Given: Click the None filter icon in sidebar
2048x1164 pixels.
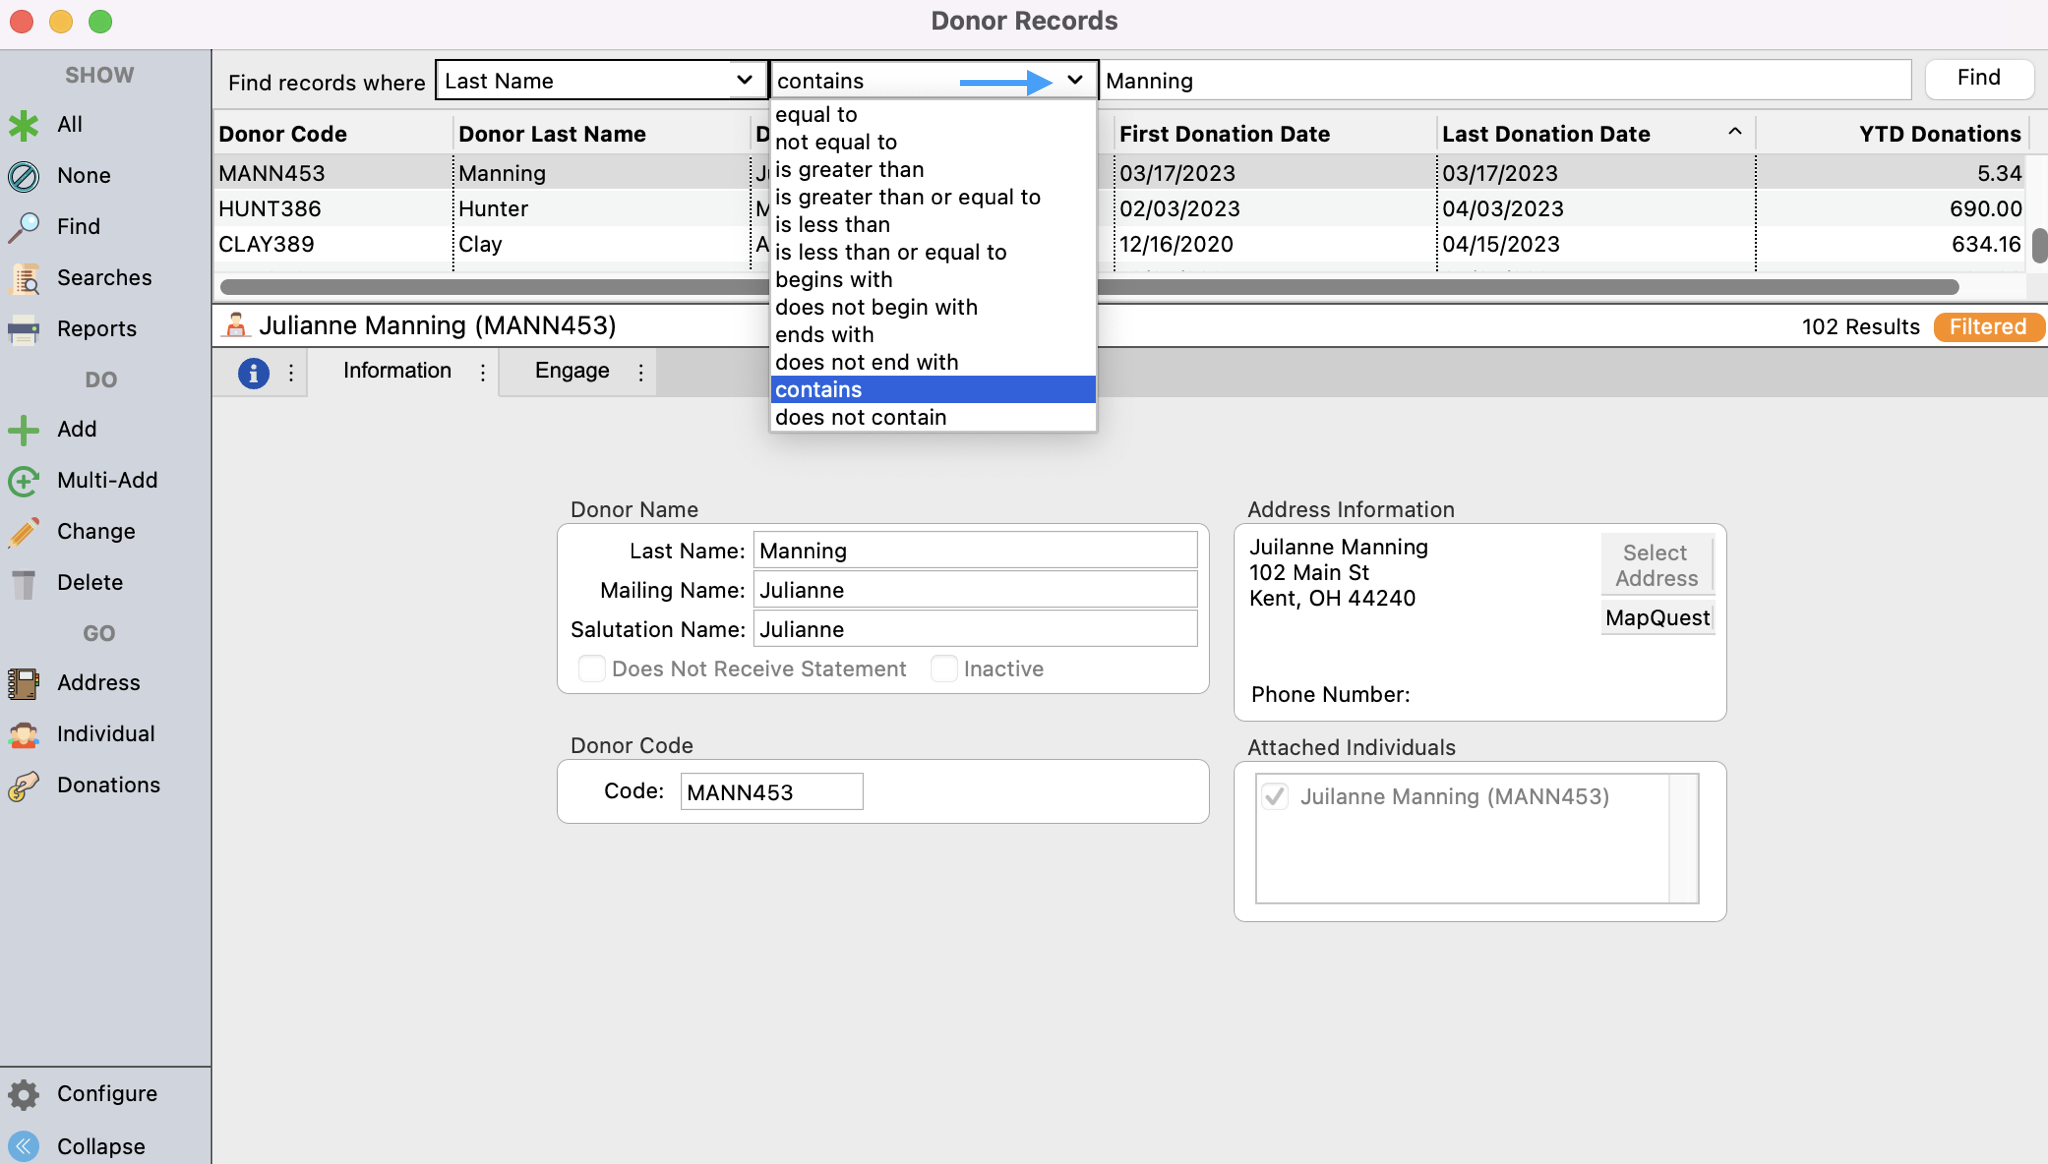Looking at the screenshot, I should tap(23, 176).
